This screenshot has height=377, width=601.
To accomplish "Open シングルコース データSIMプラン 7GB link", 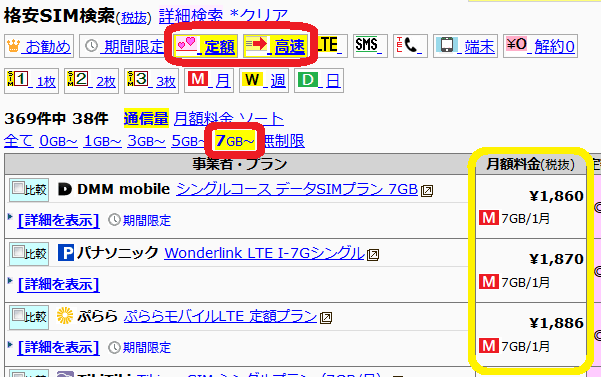I will 297,189.
